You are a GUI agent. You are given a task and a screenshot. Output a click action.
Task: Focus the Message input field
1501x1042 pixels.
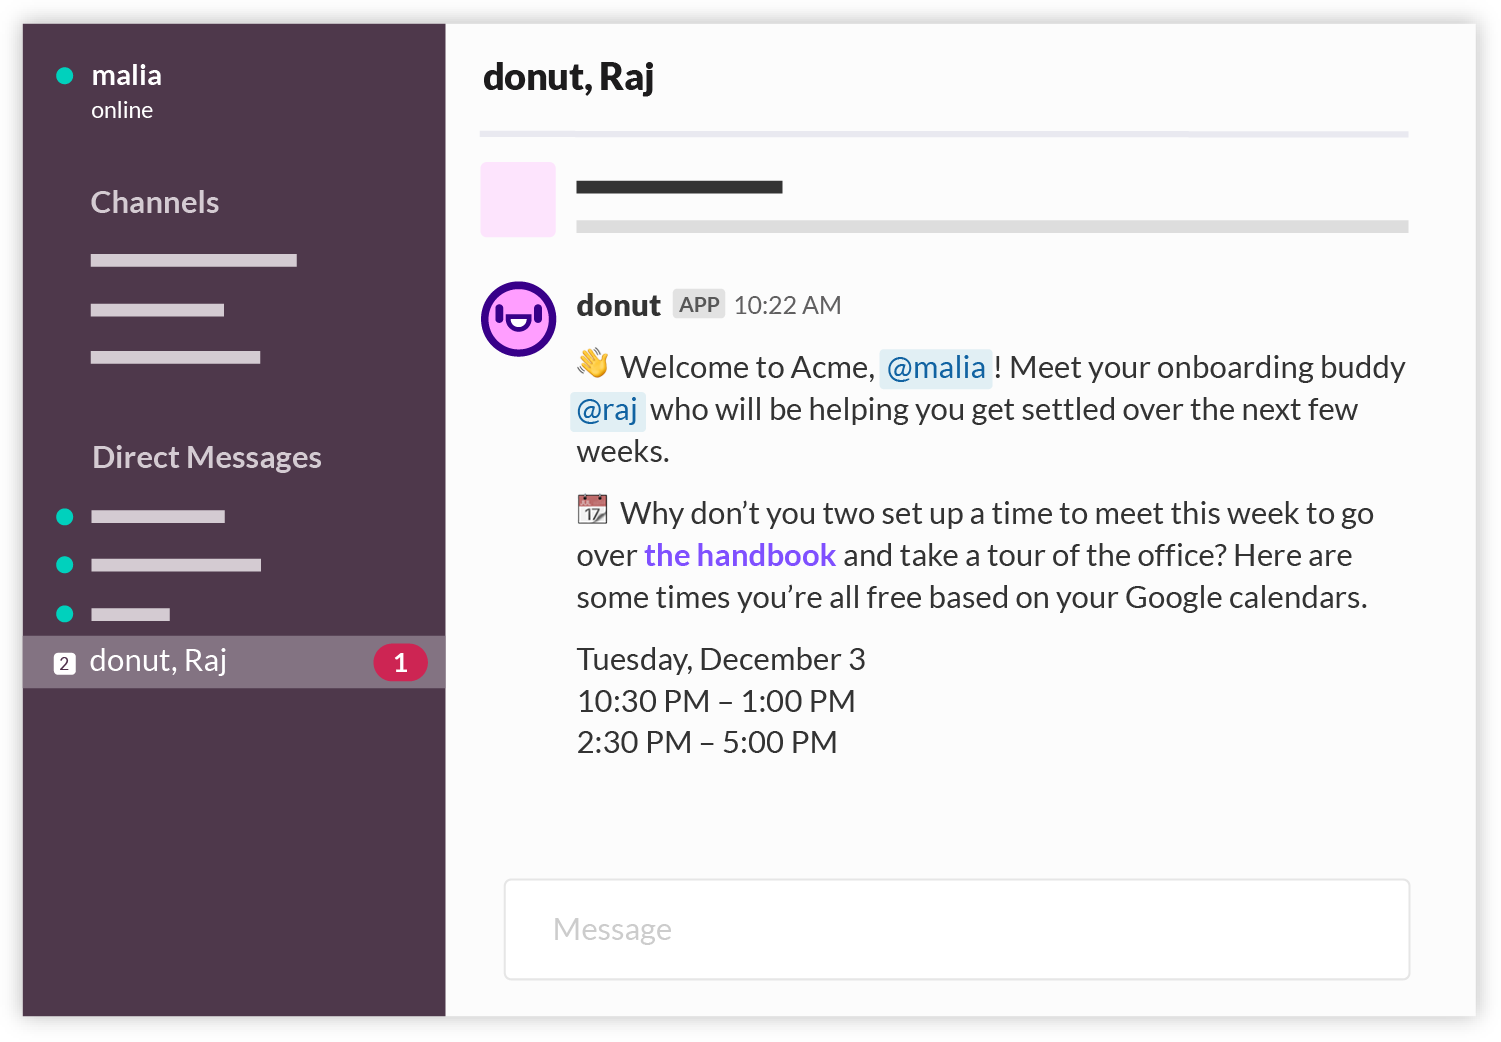pyautogui.click(x=956, y=929)
